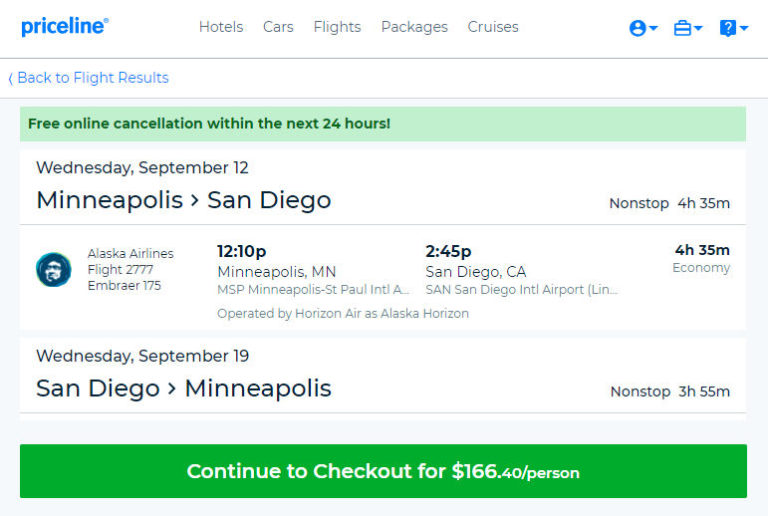Open the Packages menu item
This screenshot has width=768, height=516.
pos(414,27)
